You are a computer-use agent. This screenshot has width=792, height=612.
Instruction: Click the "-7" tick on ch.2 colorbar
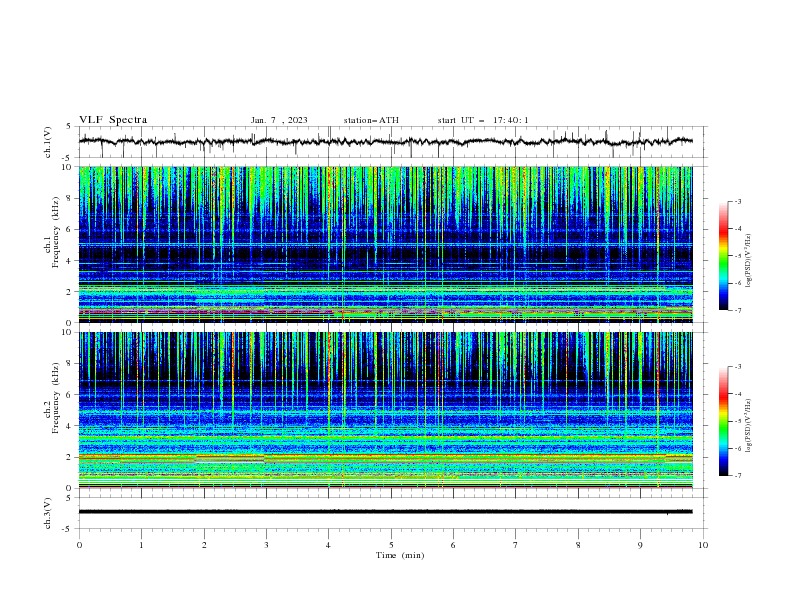pyautogui.click(x=737, y=475)
